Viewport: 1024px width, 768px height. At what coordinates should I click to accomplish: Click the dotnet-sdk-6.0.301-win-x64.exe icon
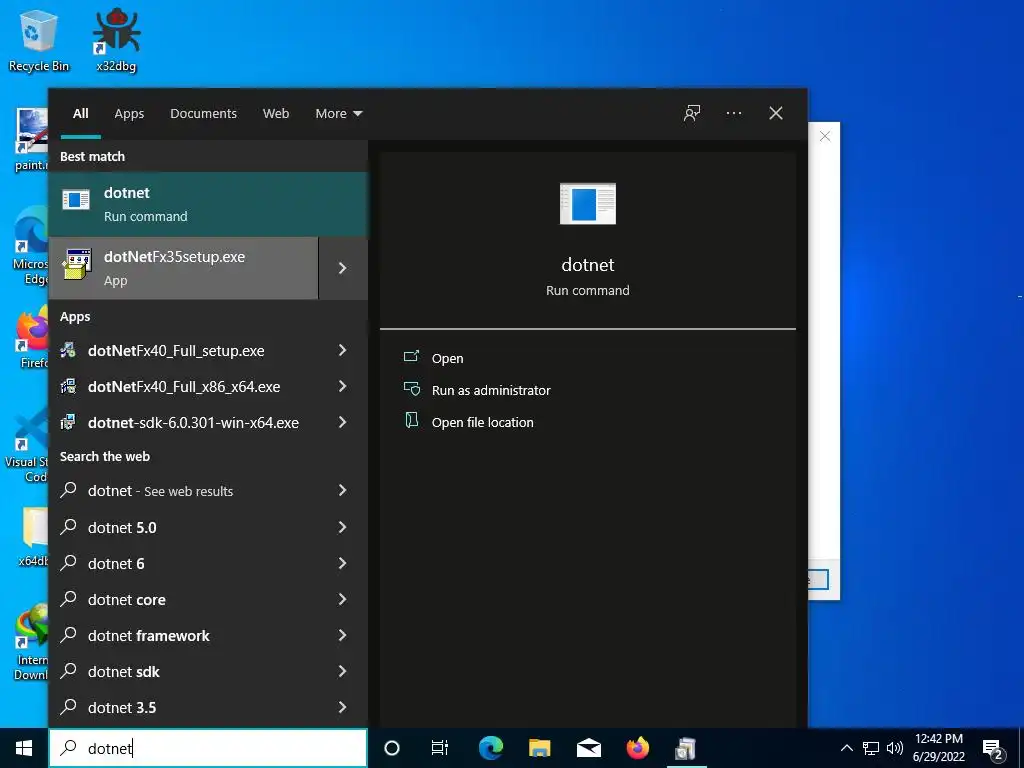[x=68, y=423]
